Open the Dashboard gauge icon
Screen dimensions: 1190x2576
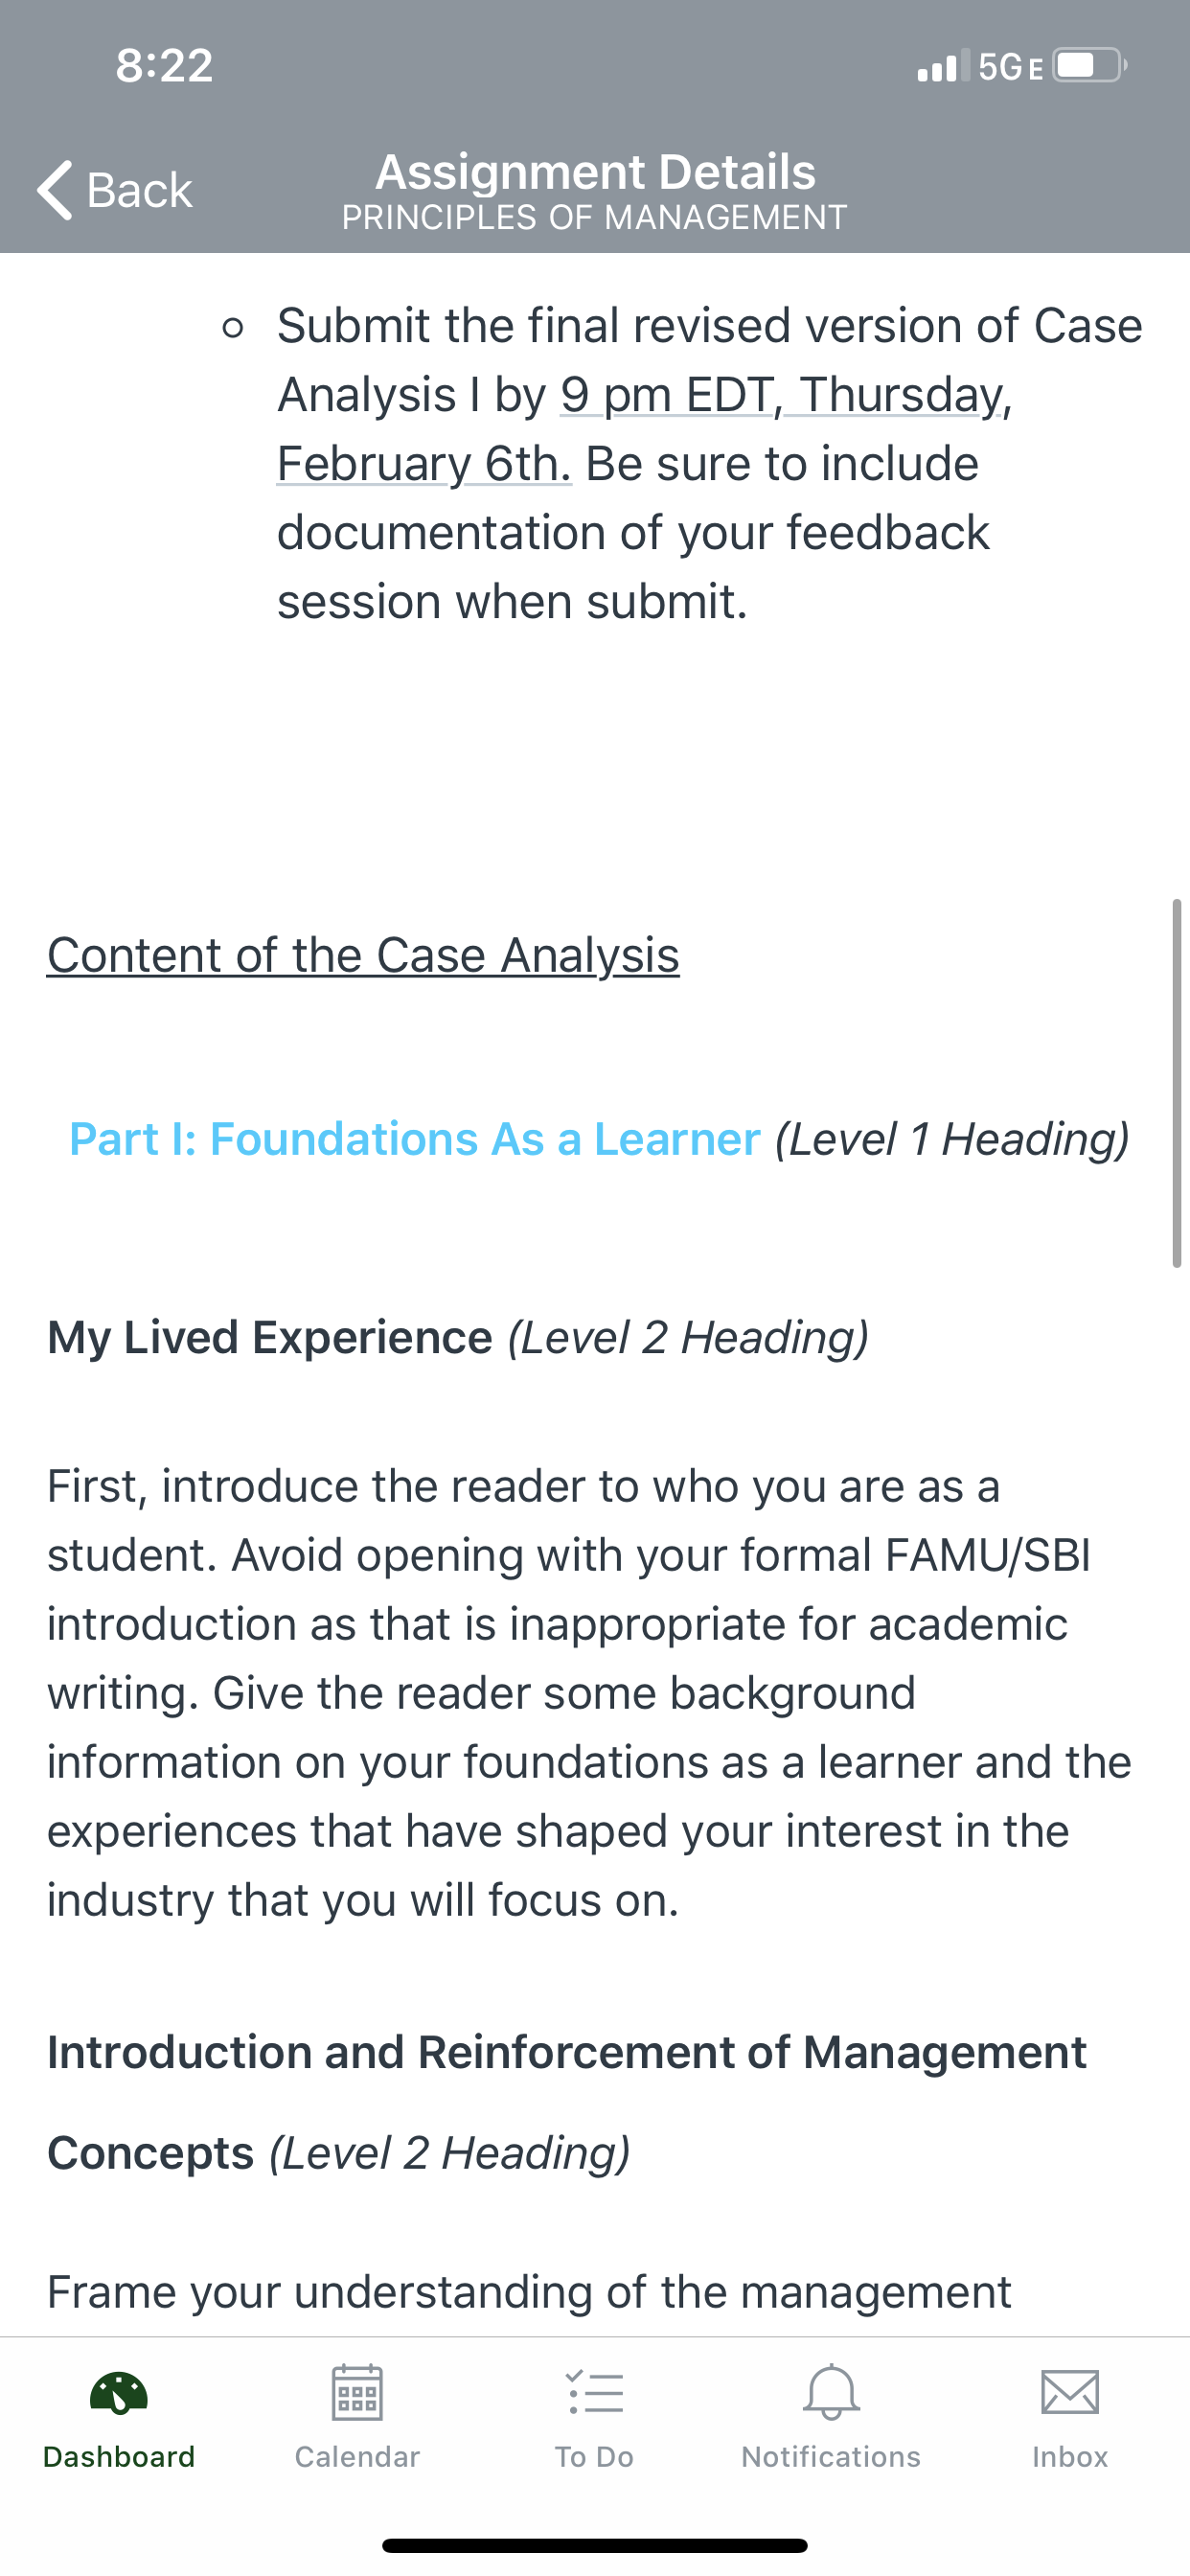click(x=119, y=2393)
